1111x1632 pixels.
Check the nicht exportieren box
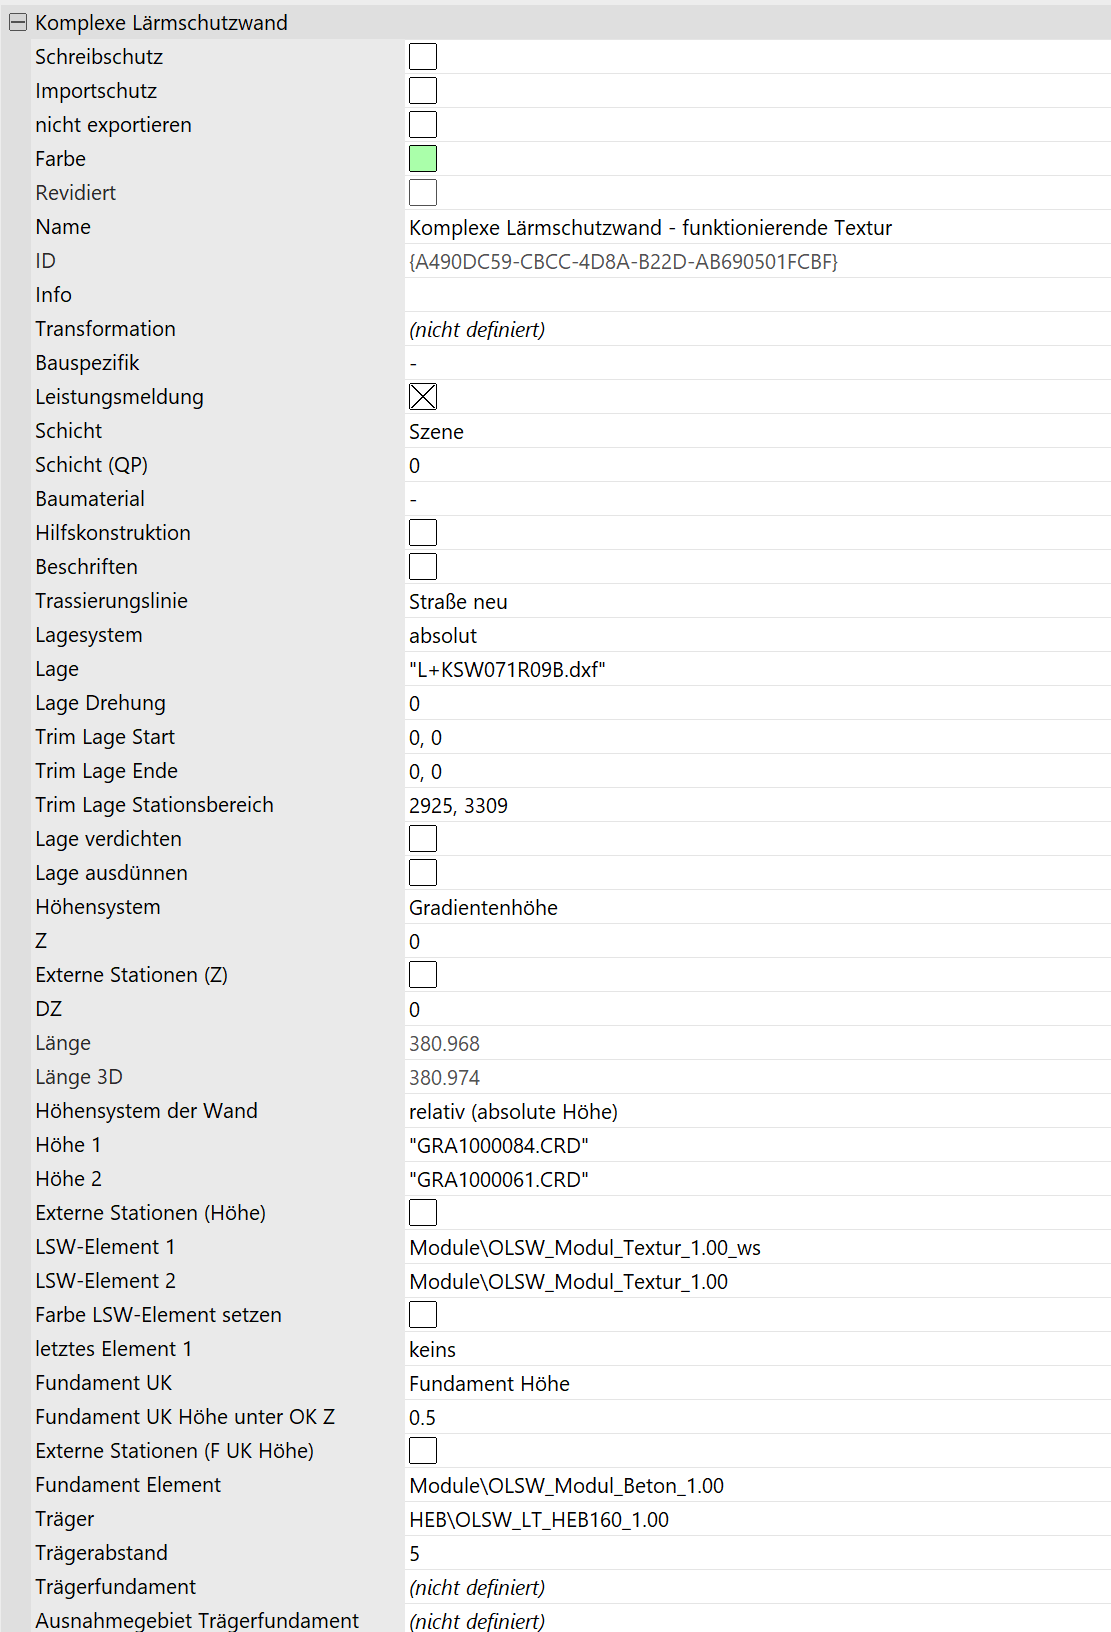click(423, 125)
